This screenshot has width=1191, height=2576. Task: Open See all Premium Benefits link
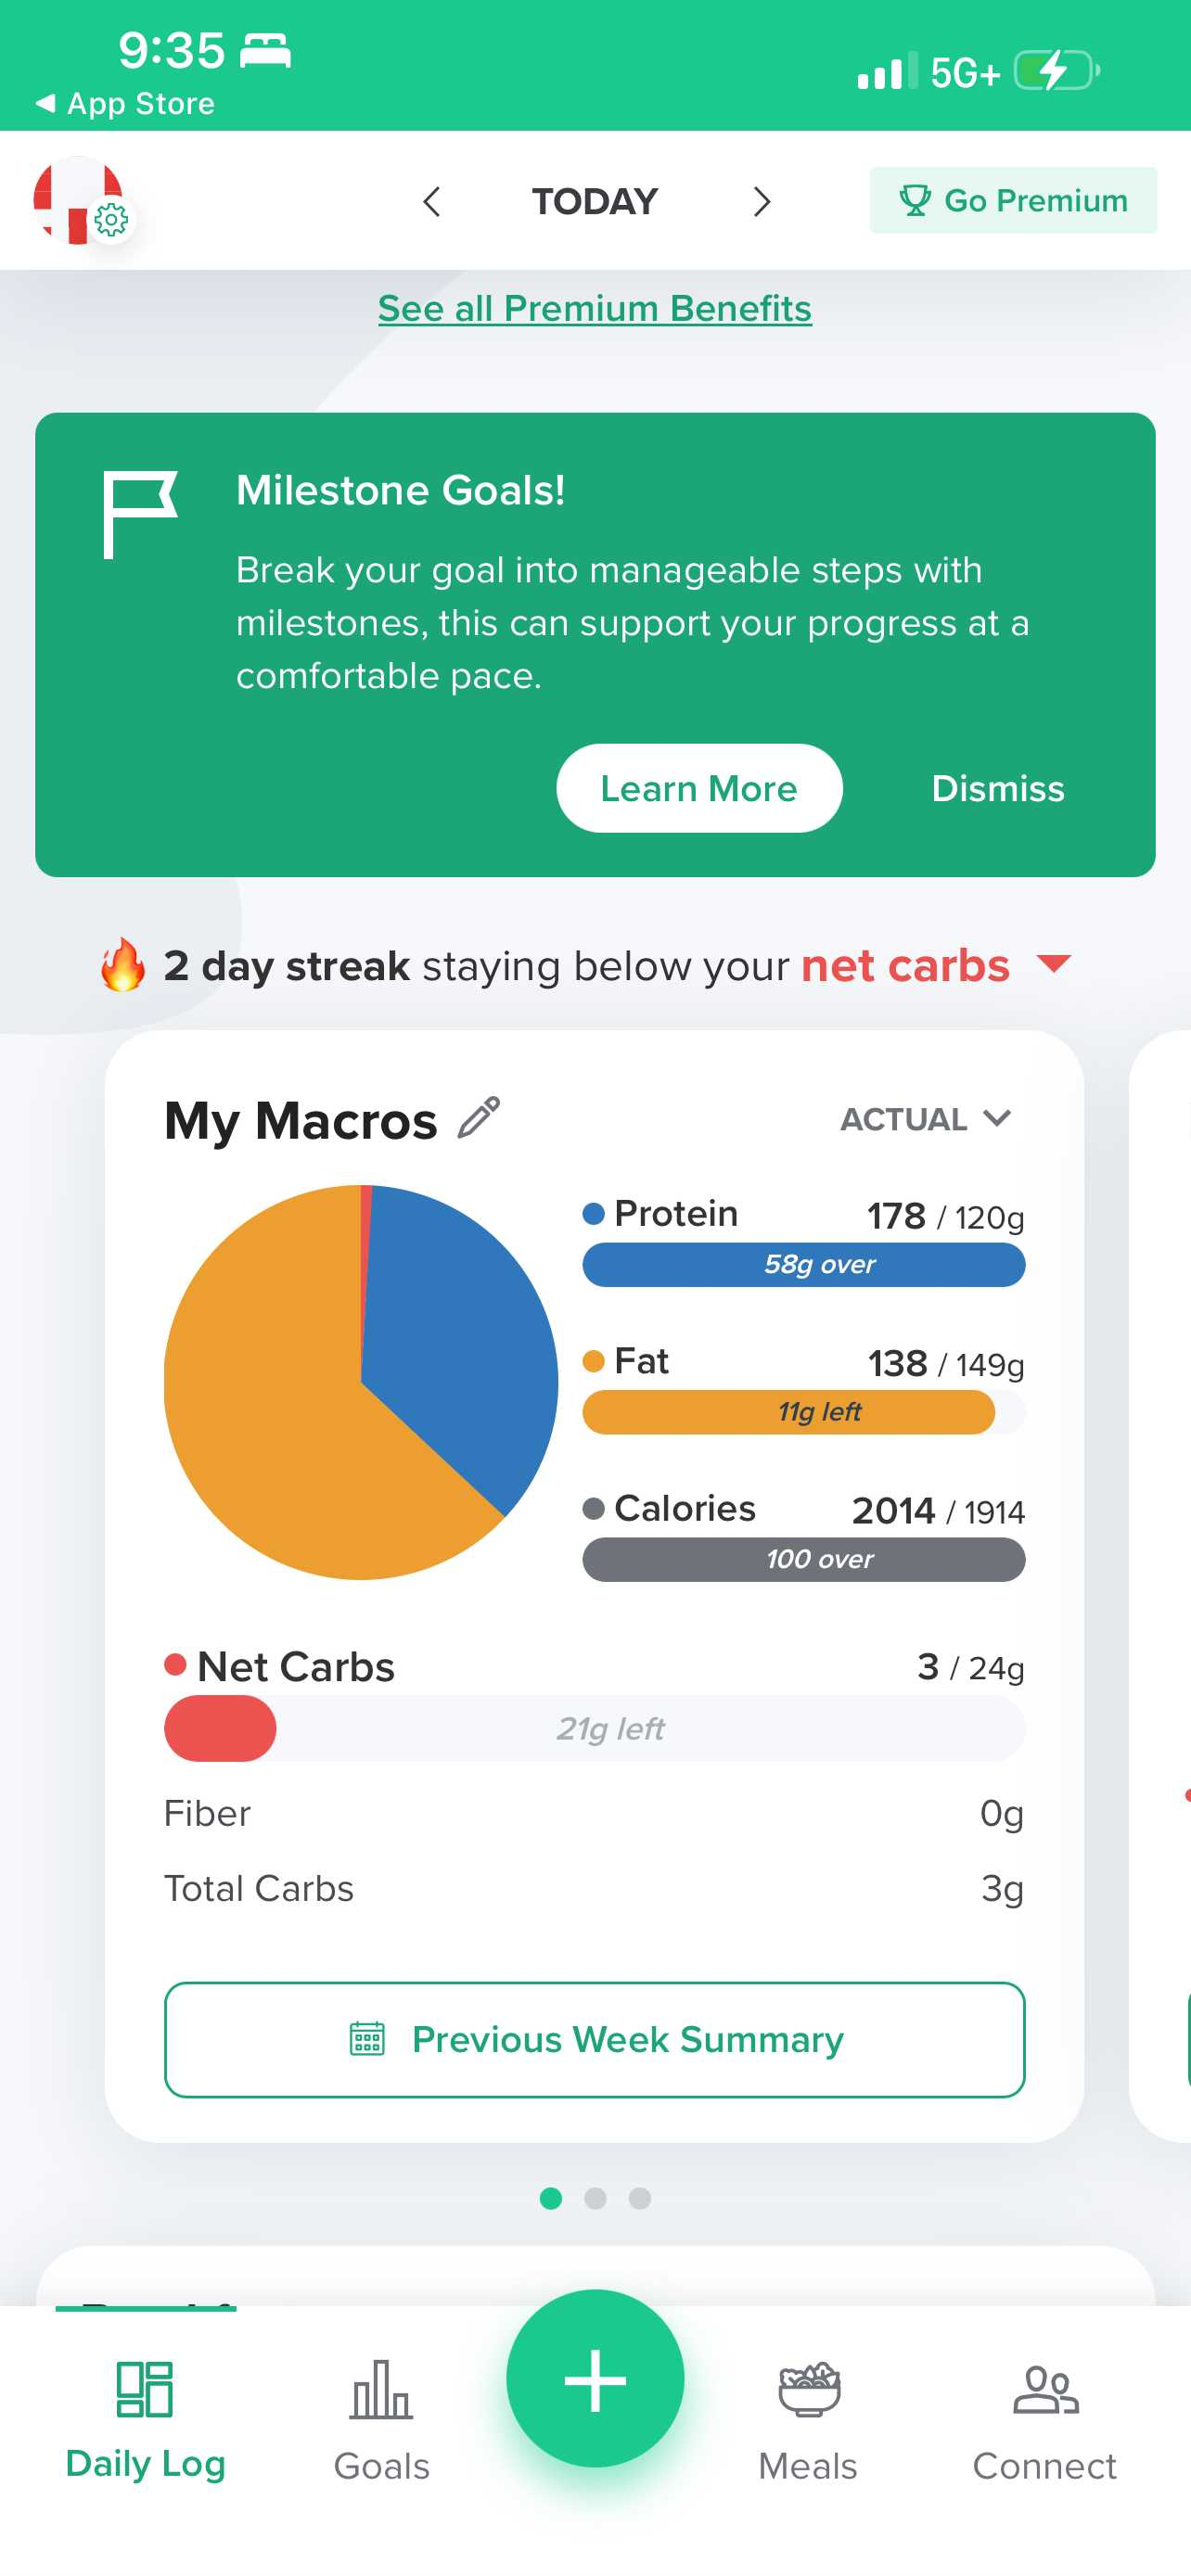[595, 308]
